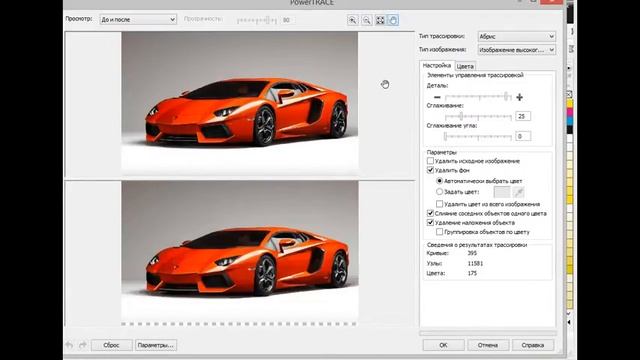This screenshot has width=640, height=360.
Task: Select Автоматически выбрать цвет radio
Action: point(439,180)
